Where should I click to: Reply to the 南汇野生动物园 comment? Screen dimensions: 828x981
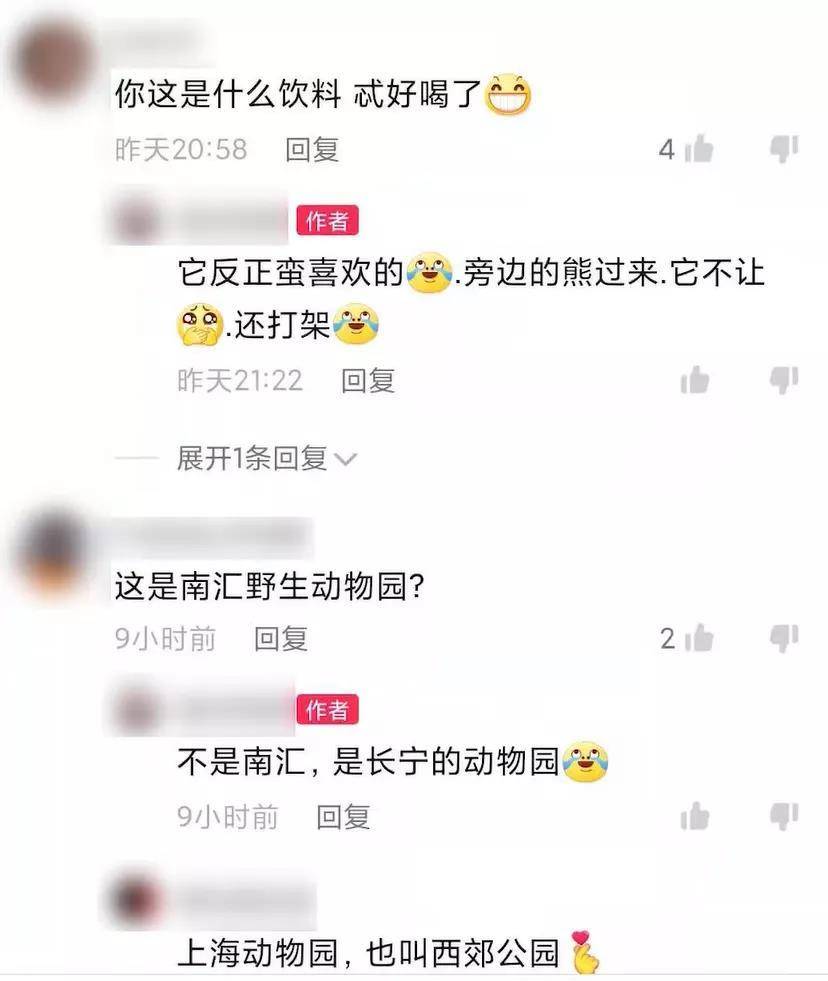[x=280, y=639]
